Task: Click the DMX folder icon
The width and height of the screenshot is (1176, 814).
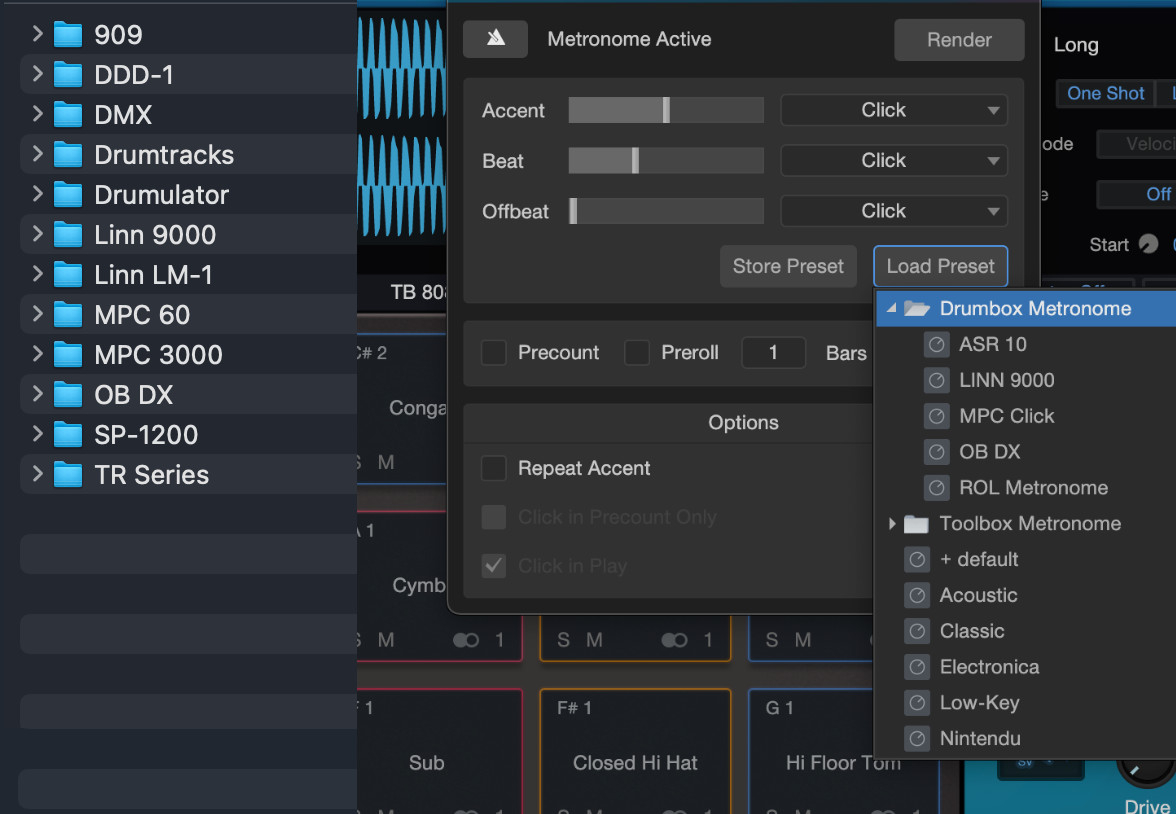Action: click(68, 115)
